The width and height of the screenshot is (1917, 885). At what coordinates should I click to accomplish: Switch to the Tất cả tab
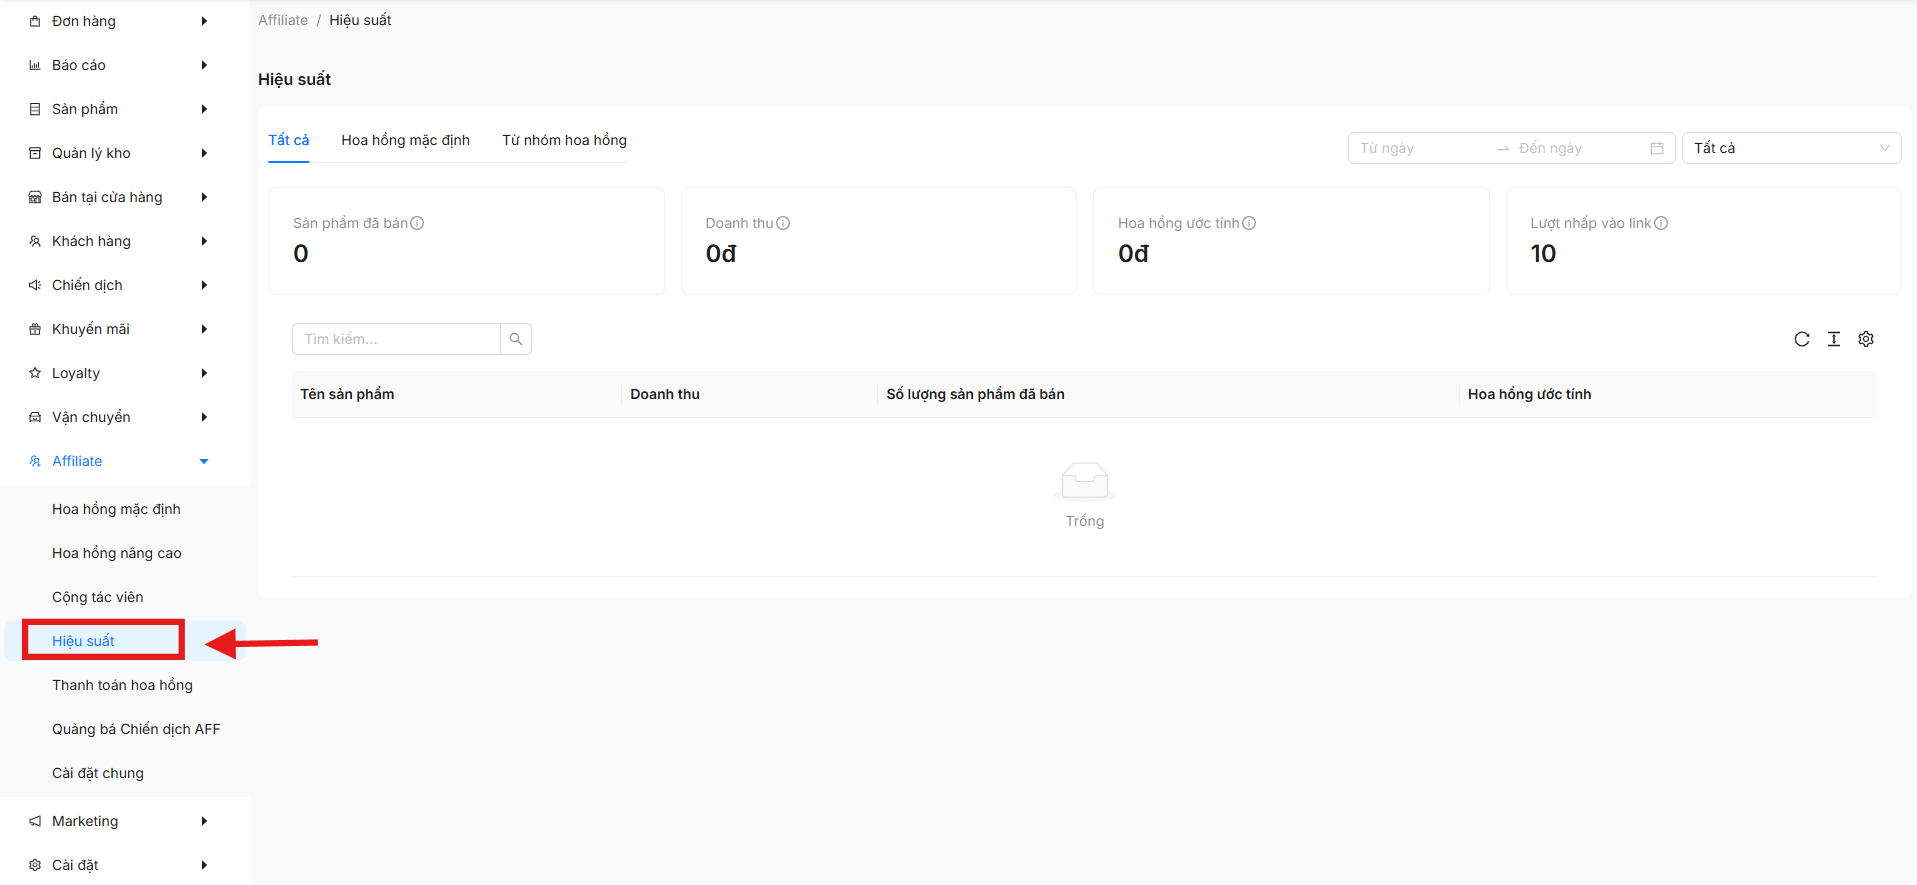point(288,140)
